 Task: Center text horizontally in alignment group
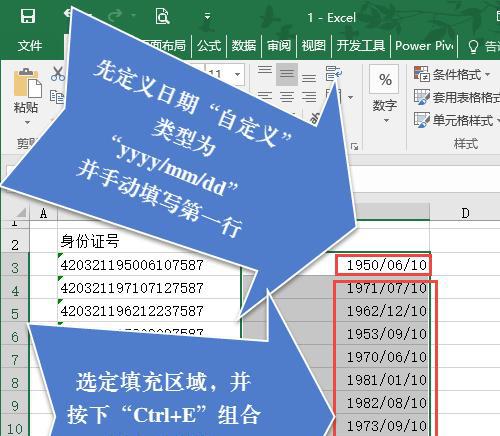(x=287, y=97)
